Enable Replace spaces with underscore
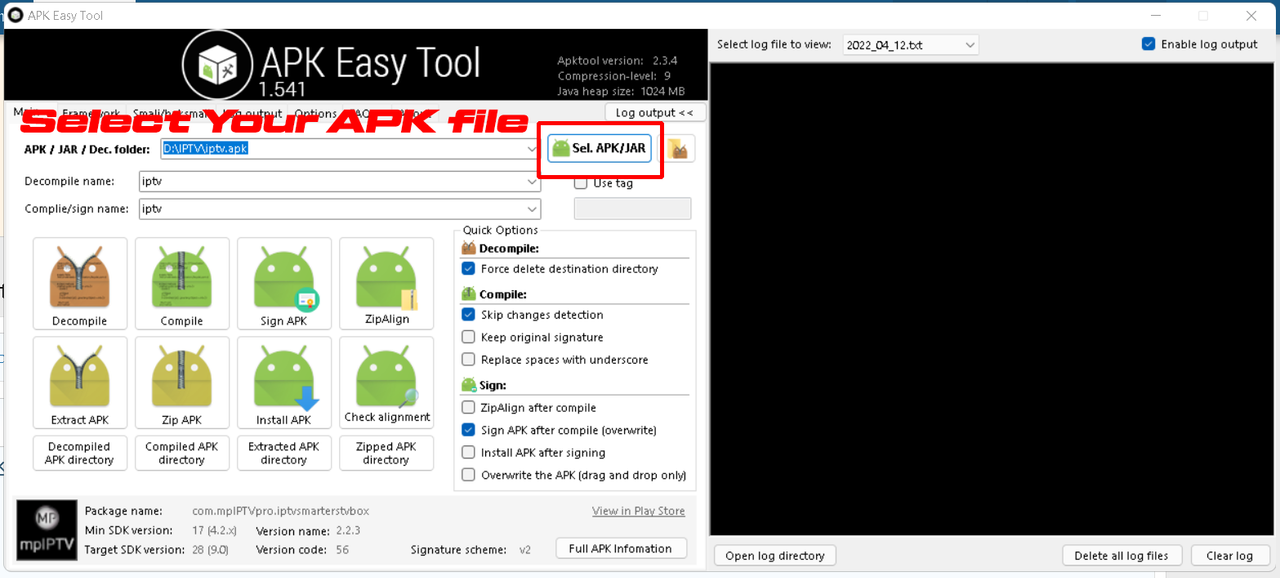This screenshot has height=578, width=1280. coord(468,360)
